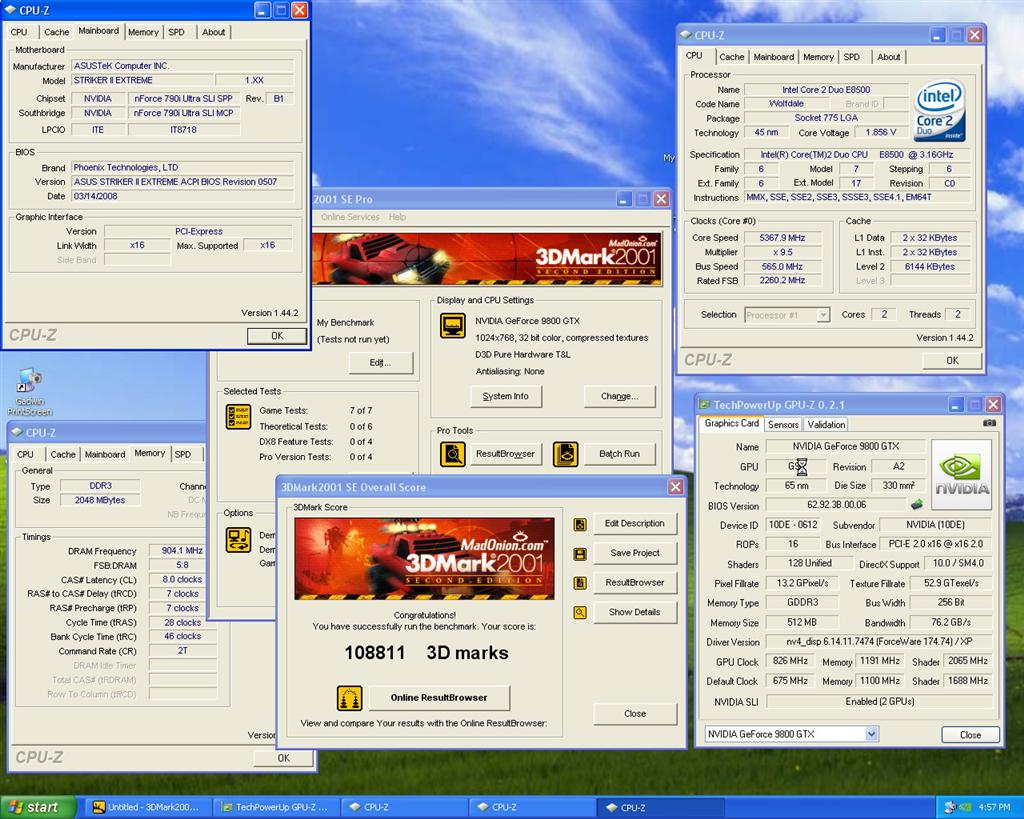The image size is (1024, 819).
Task: Click the System Info button
Action: tap(505, 396)
